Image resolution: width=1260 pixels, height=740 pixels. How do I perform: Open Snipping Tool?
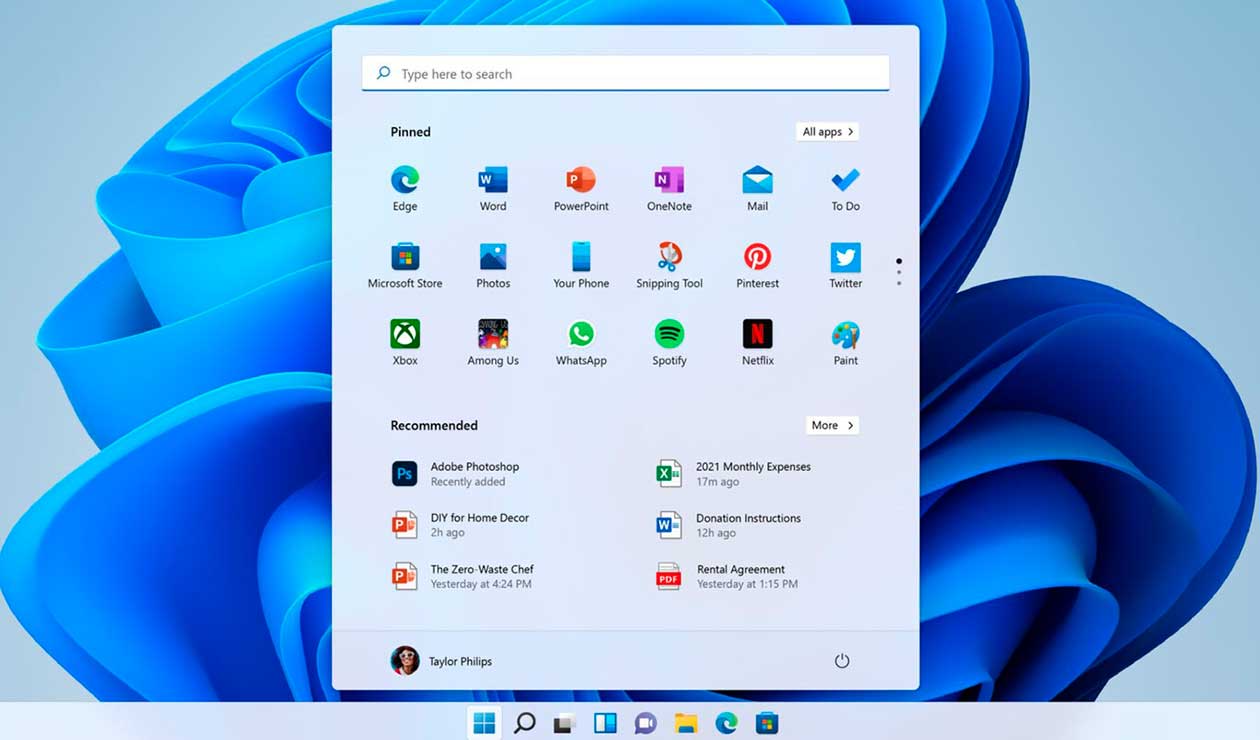tap(669, 266)
